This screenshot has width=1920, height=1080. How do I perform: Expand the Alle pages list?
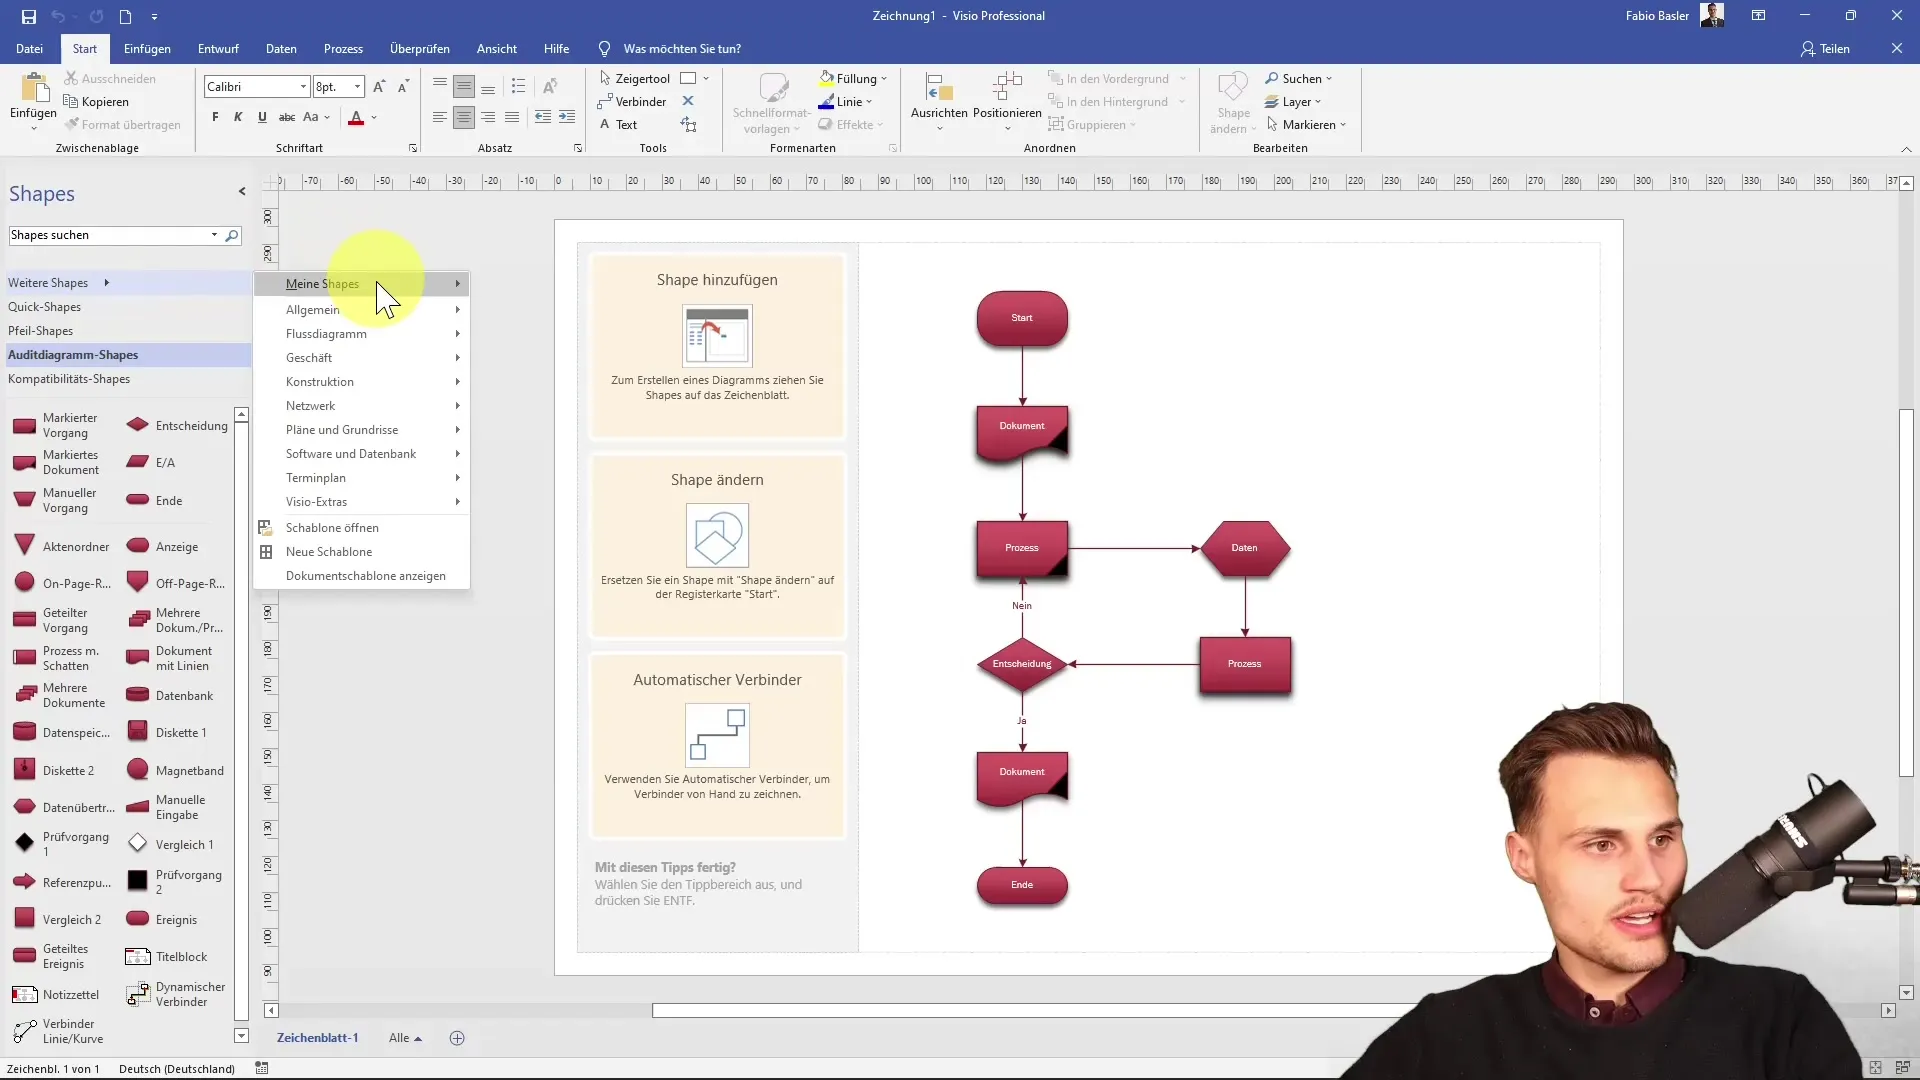pos(405,1038)
